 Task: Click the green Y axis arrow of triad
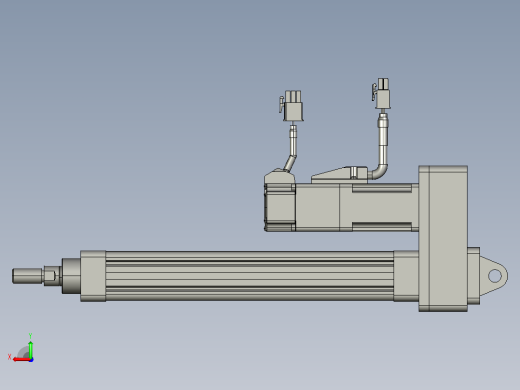click(x=30, y=349)
